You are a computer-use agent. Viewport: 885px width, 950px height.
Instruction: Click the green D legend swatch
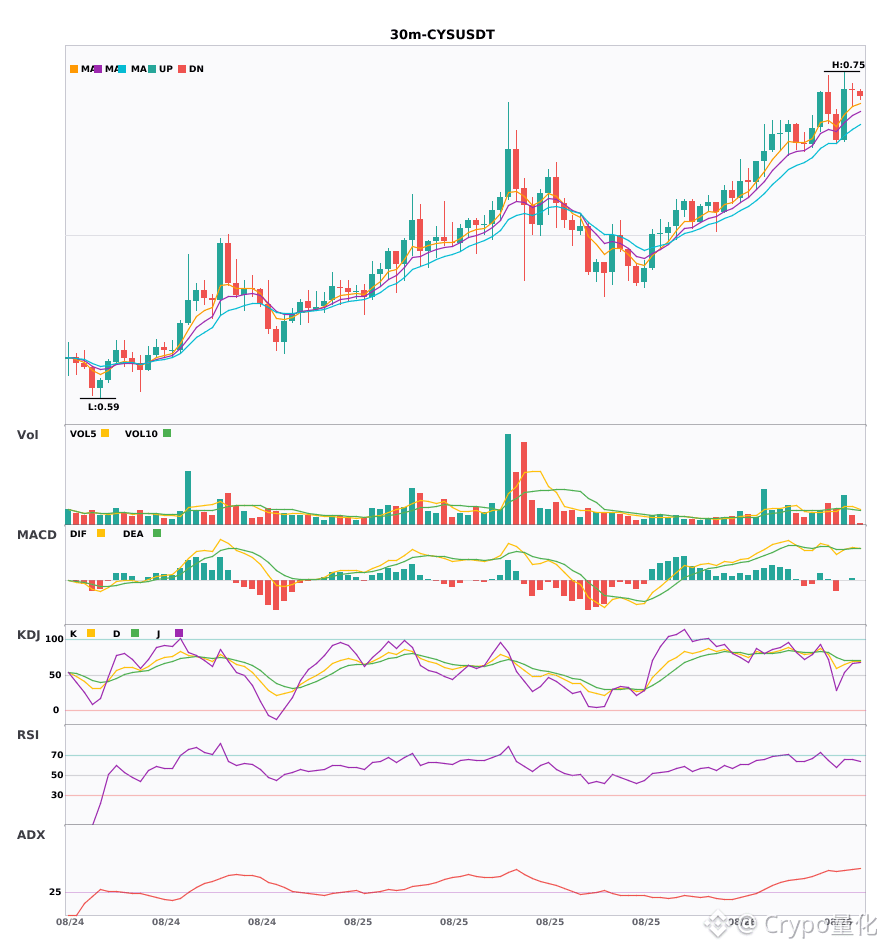point(135,633)
